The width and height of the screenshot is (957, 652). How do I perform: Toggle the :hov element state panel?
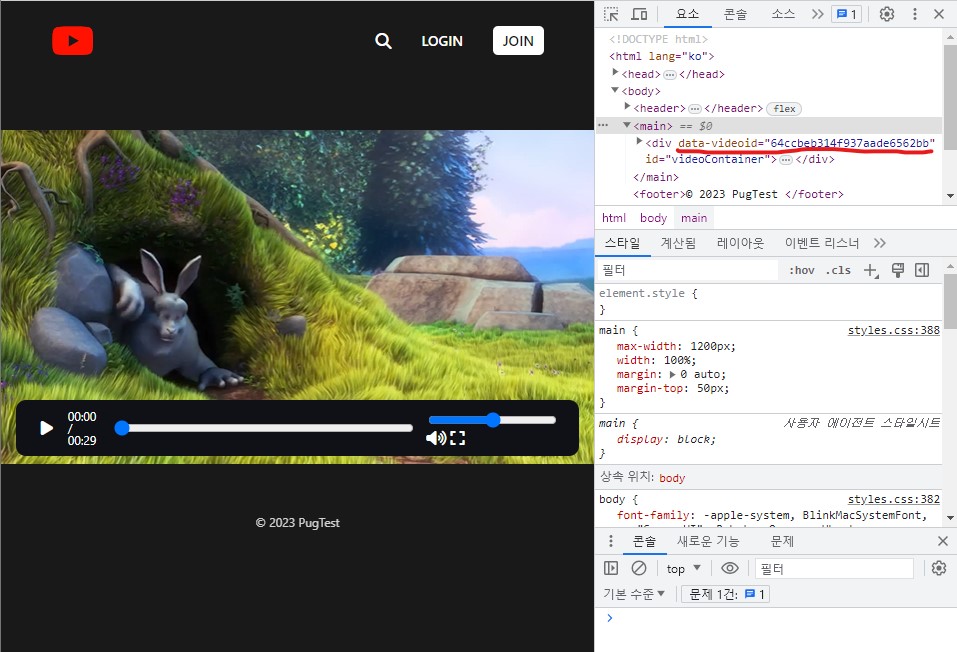click(x=801, y=270)
